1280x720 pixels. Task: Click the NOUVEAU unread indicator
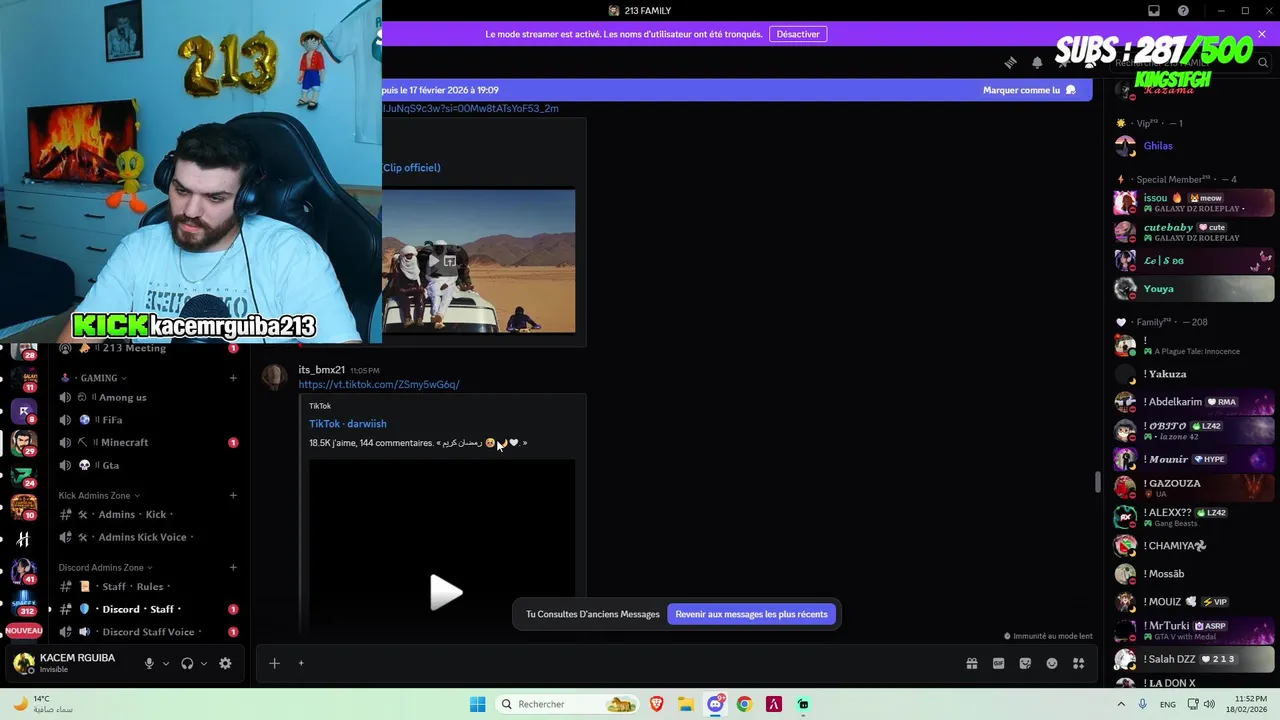tap(23, 631)
